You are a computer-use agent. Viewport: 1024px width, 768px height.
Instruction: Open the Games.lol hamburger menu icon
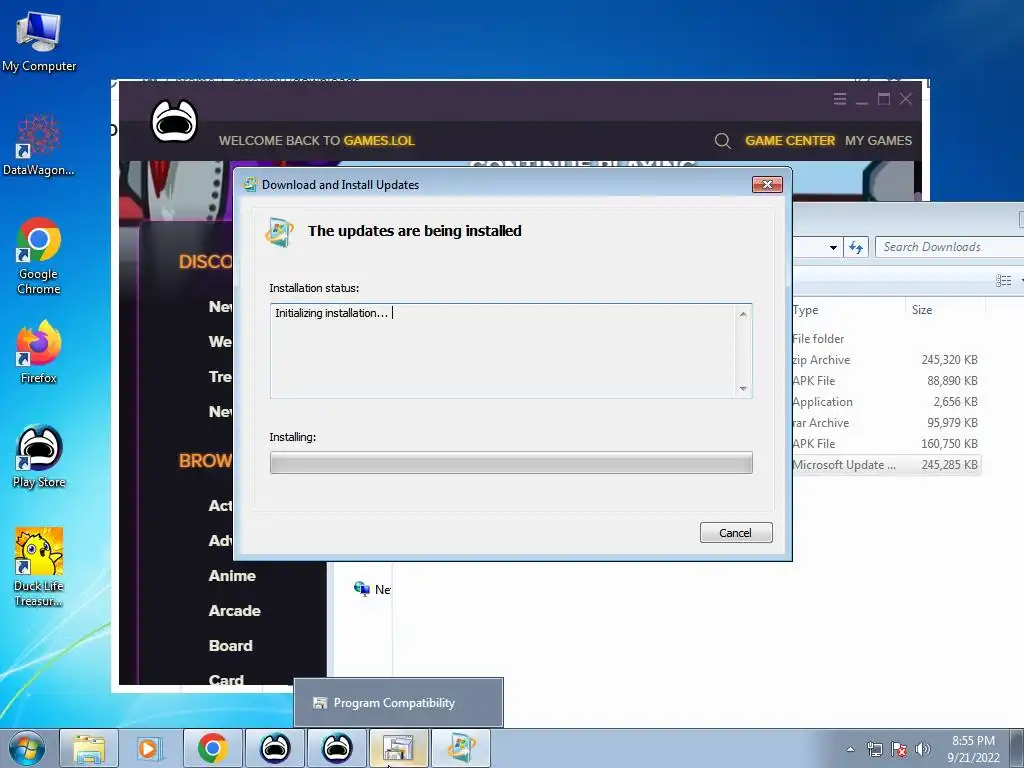840,99
